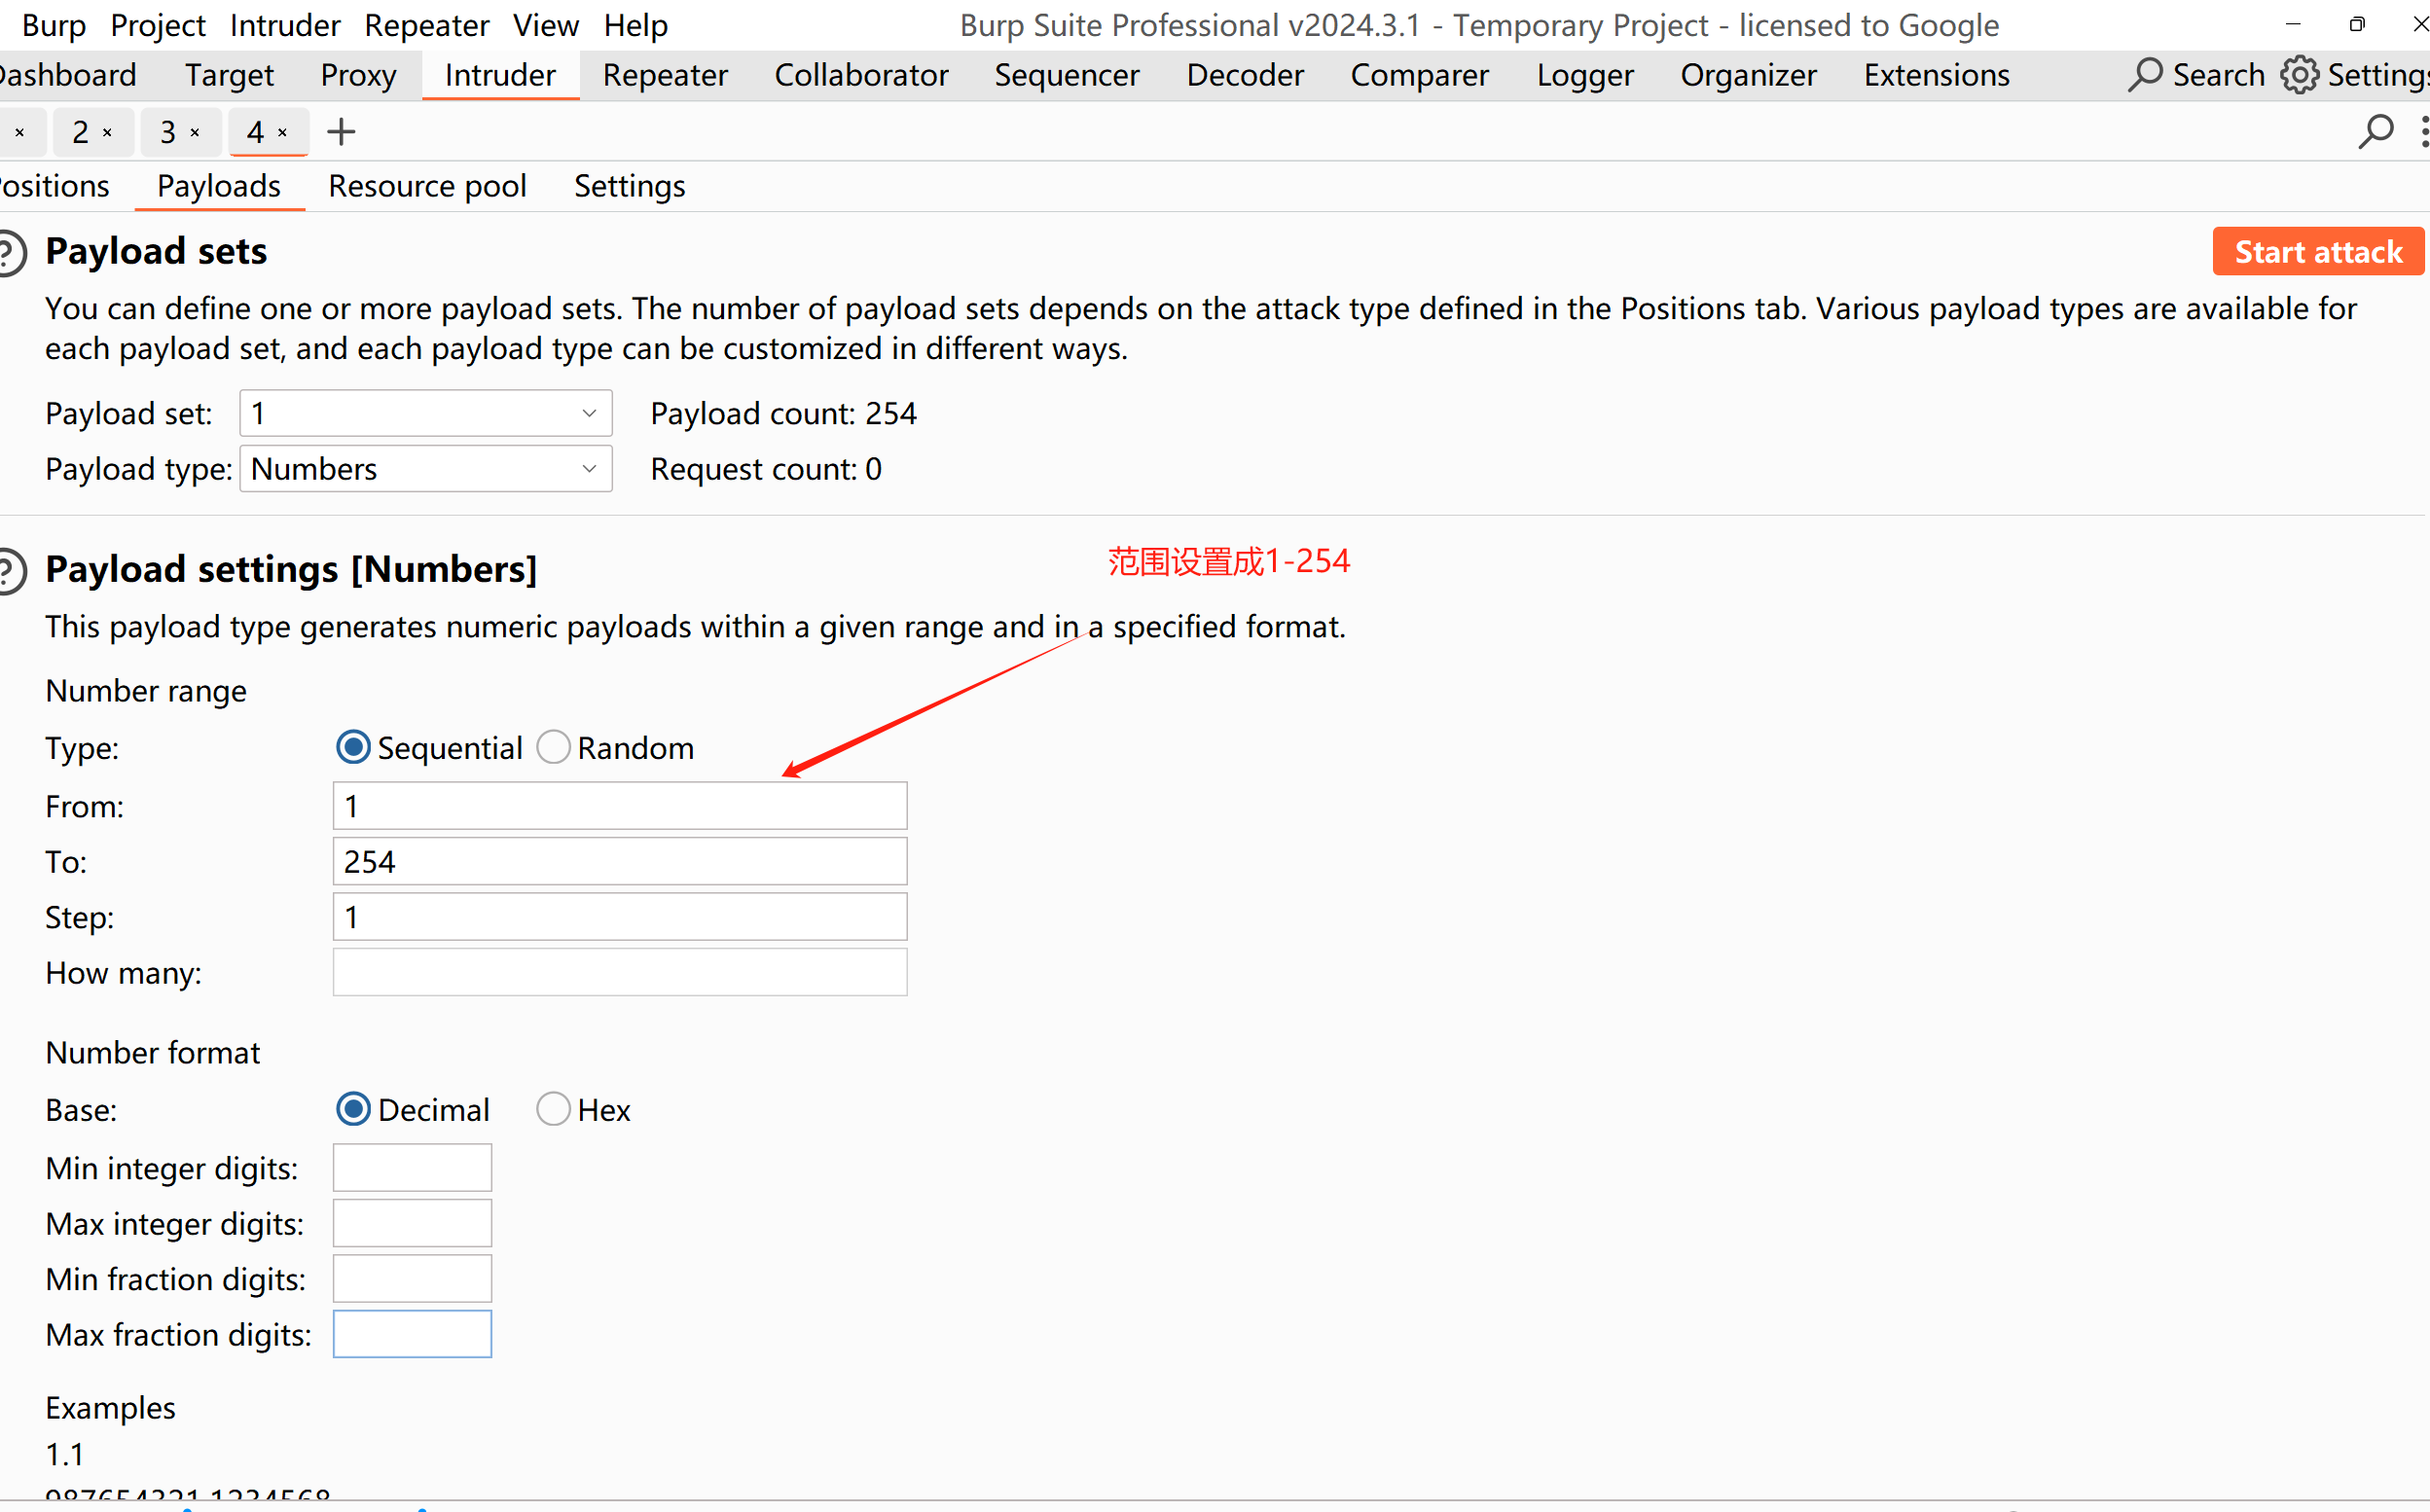2430x1512 pixels.
Task: Select the Hex number base
Action: pos(553,1109)
